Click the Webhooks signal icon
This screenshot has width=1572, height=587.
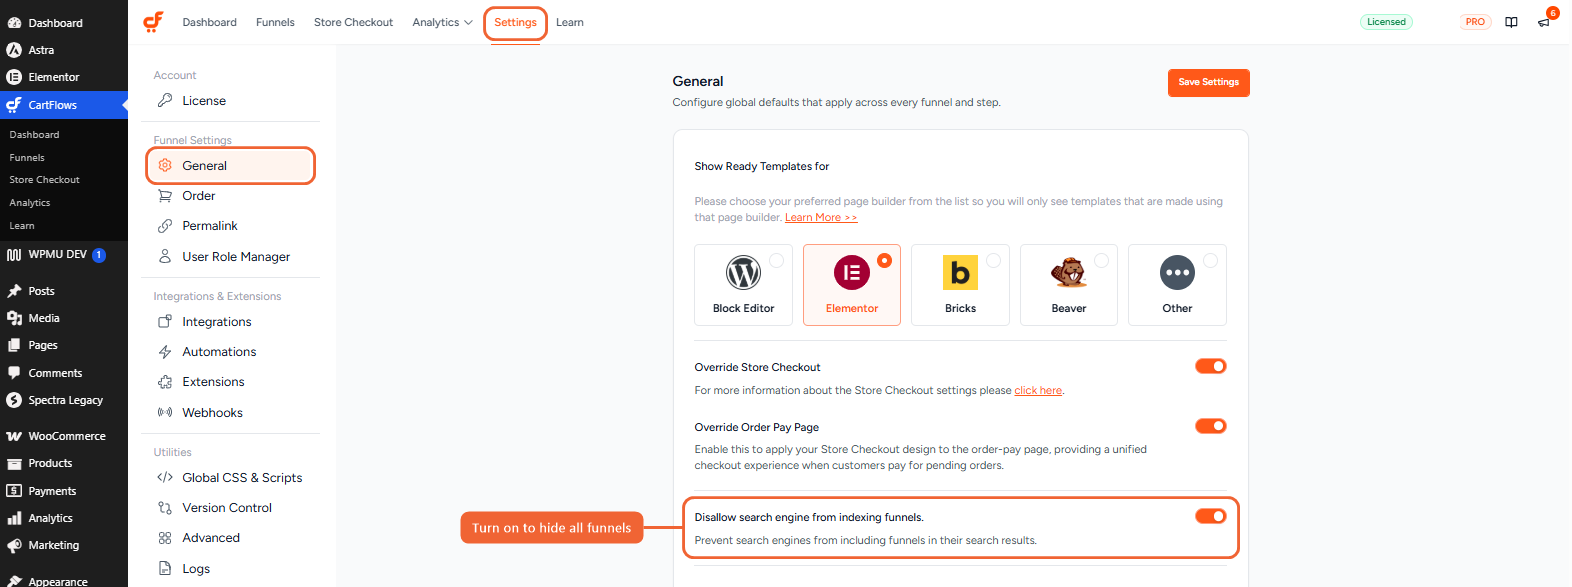click(165, 413)
